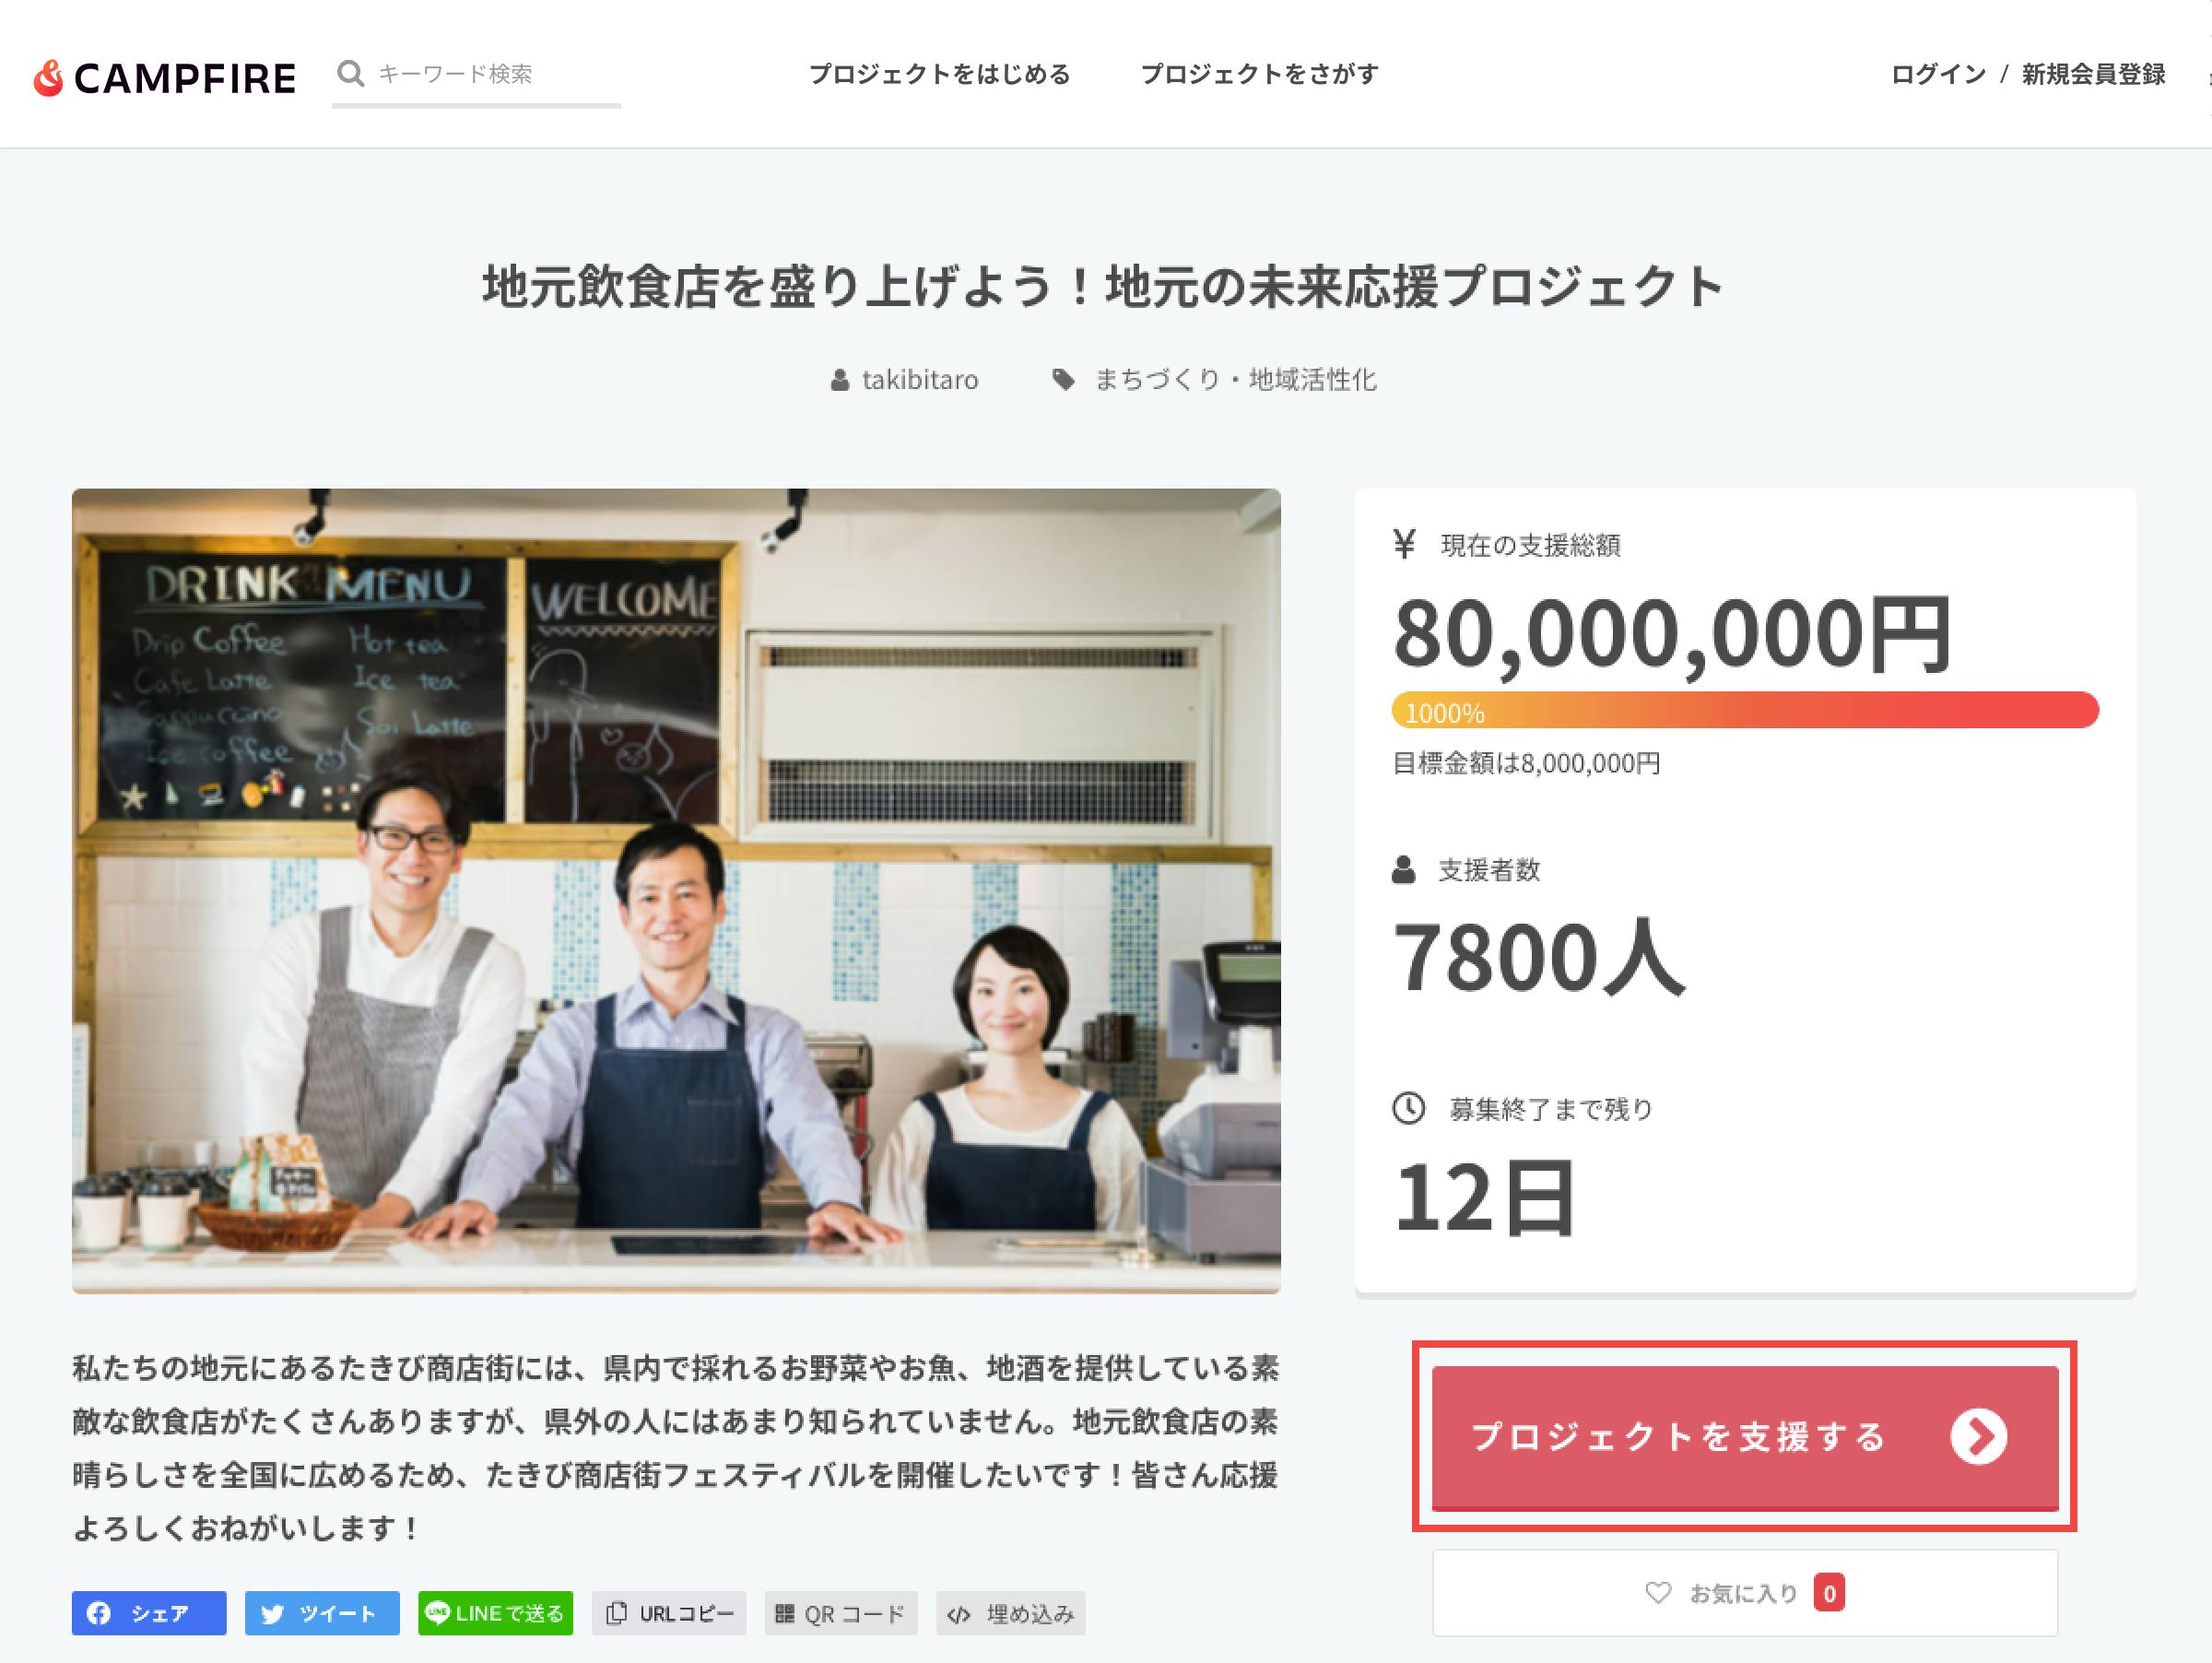This screenshot has height=1663, width=2212.
Task: Click the search magnifier icon
Action: tap(350, 73)
